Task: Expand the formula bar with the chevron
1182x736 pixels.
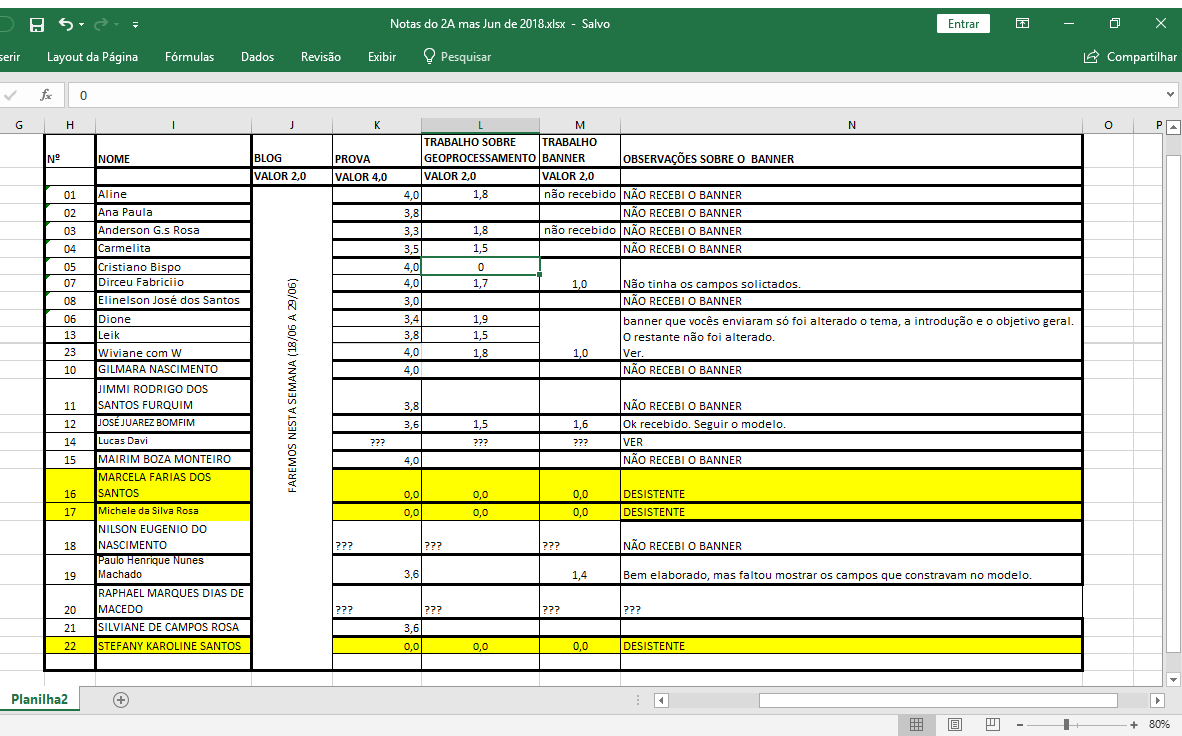Action: (1170, 95)
